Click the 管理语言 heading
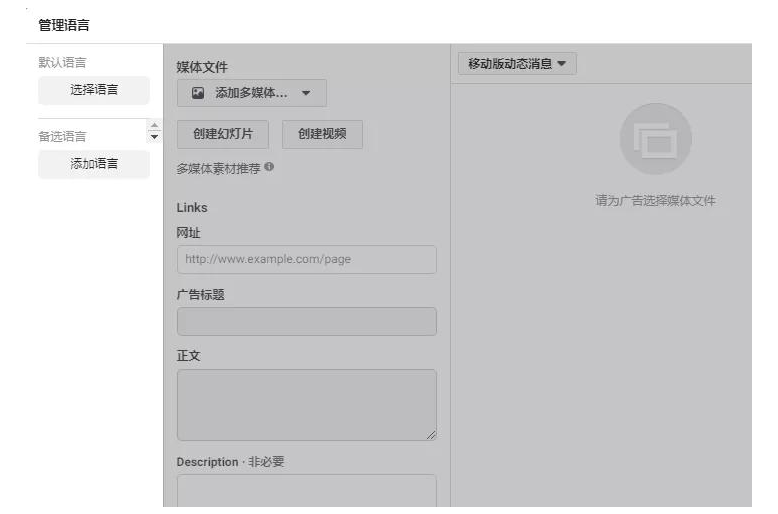Screen dimensions: 778x514 coord(64,25)
